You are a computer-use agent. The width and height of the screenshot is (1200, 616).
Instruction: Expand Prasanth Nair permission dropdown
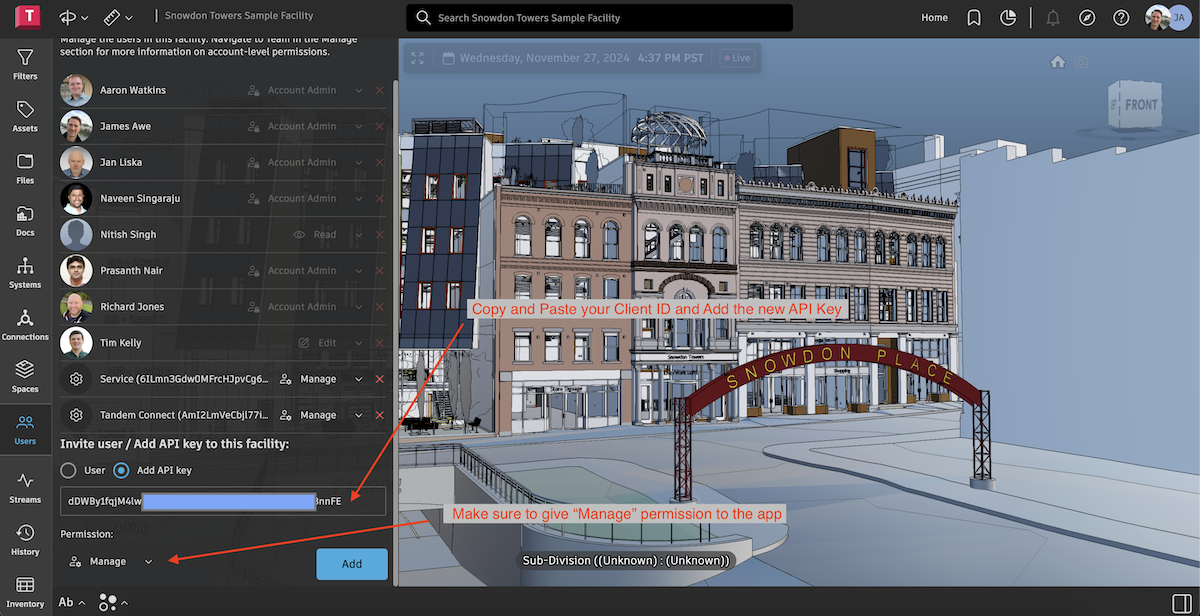(358, 270)
